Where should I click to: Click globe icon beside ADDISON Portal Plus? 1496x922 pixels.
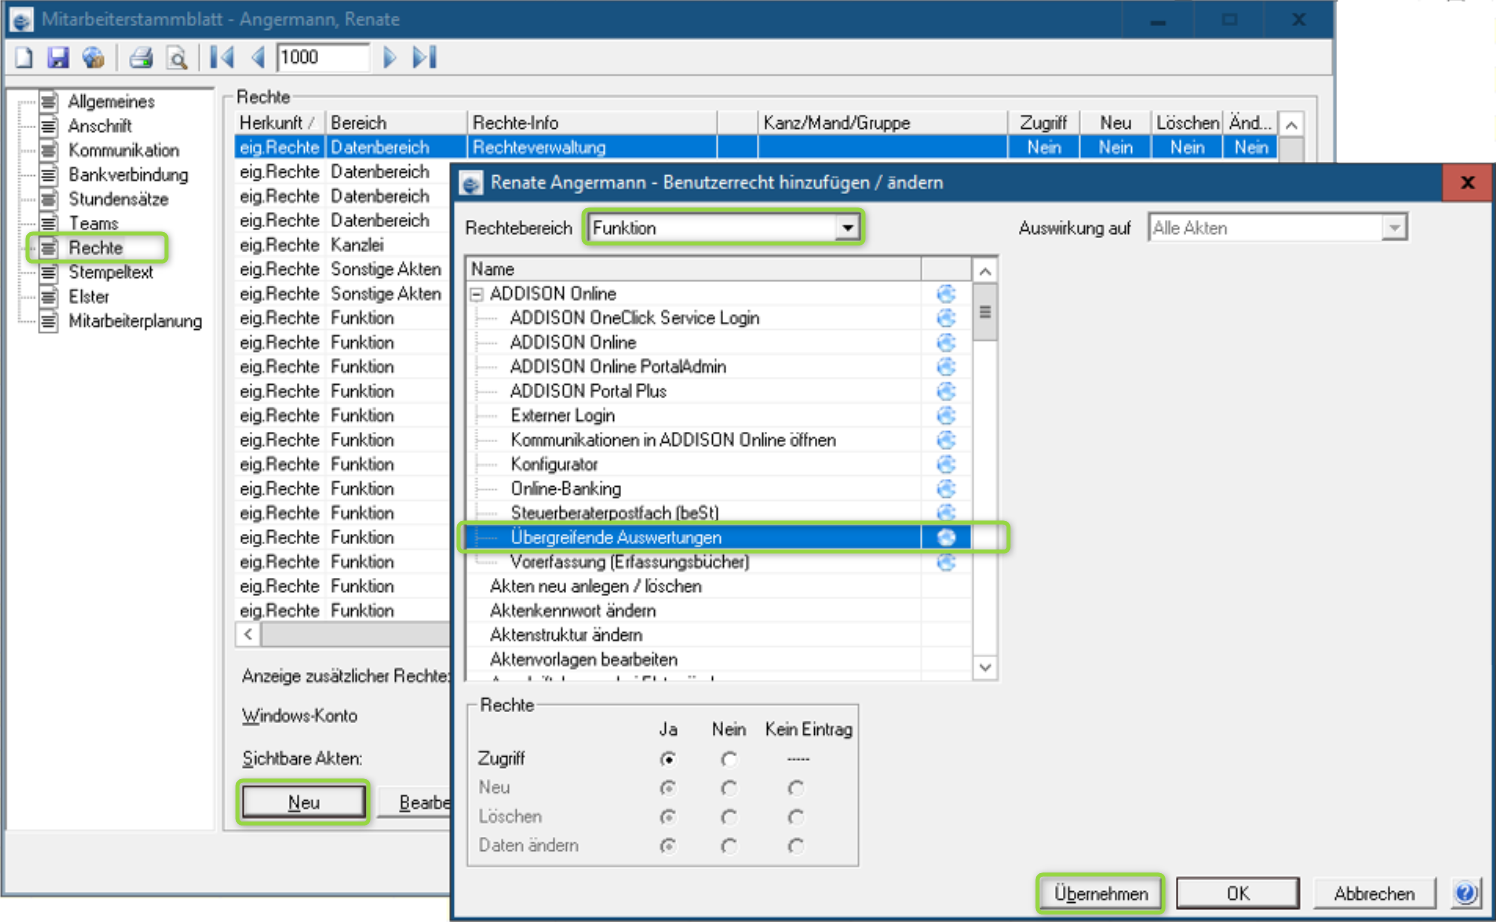coord(946,391)
